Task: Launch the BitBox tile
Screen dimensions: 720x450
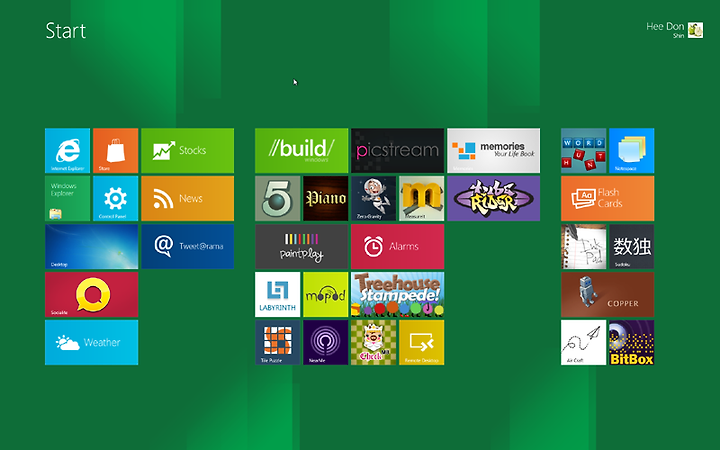Action: click(631, 343)
